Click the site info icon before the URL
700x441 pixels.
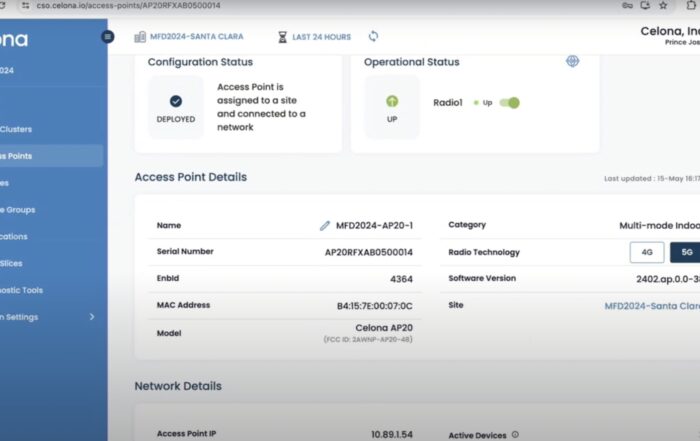25,5
